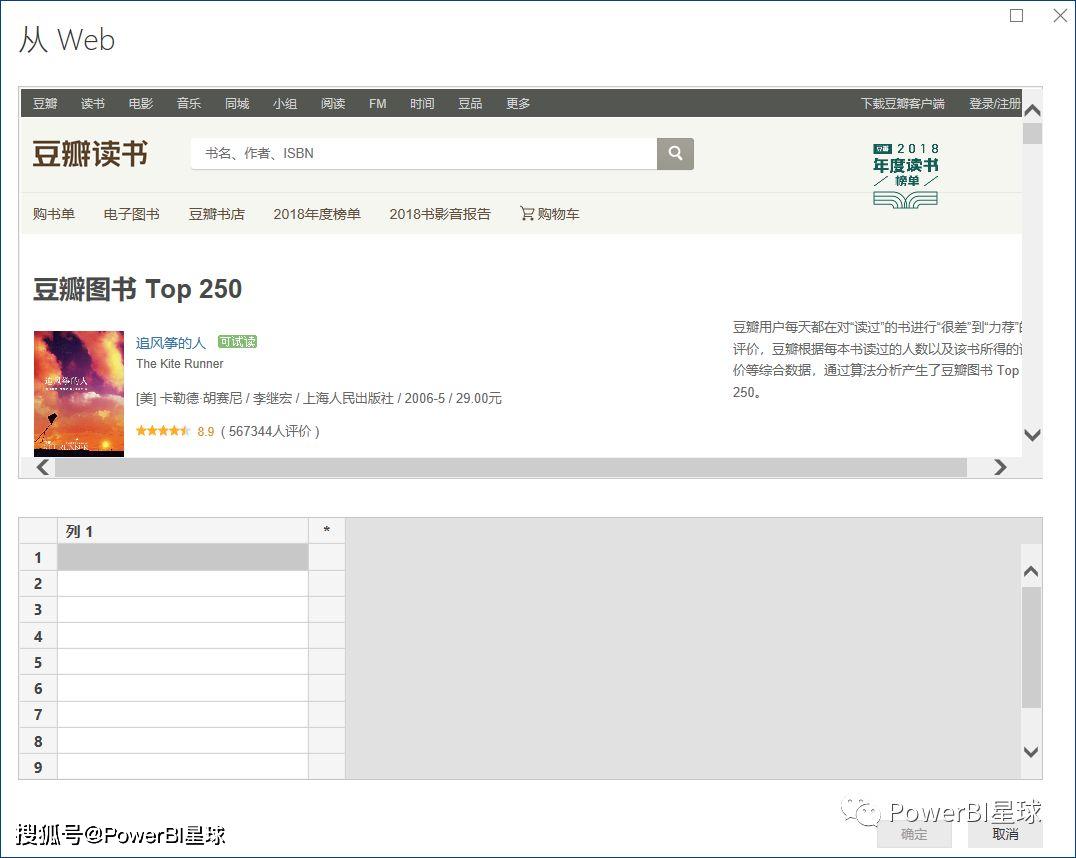Click the table's scroll down arrow
This screenshot has height=858, width=1076.
(x=1031, y=752)
